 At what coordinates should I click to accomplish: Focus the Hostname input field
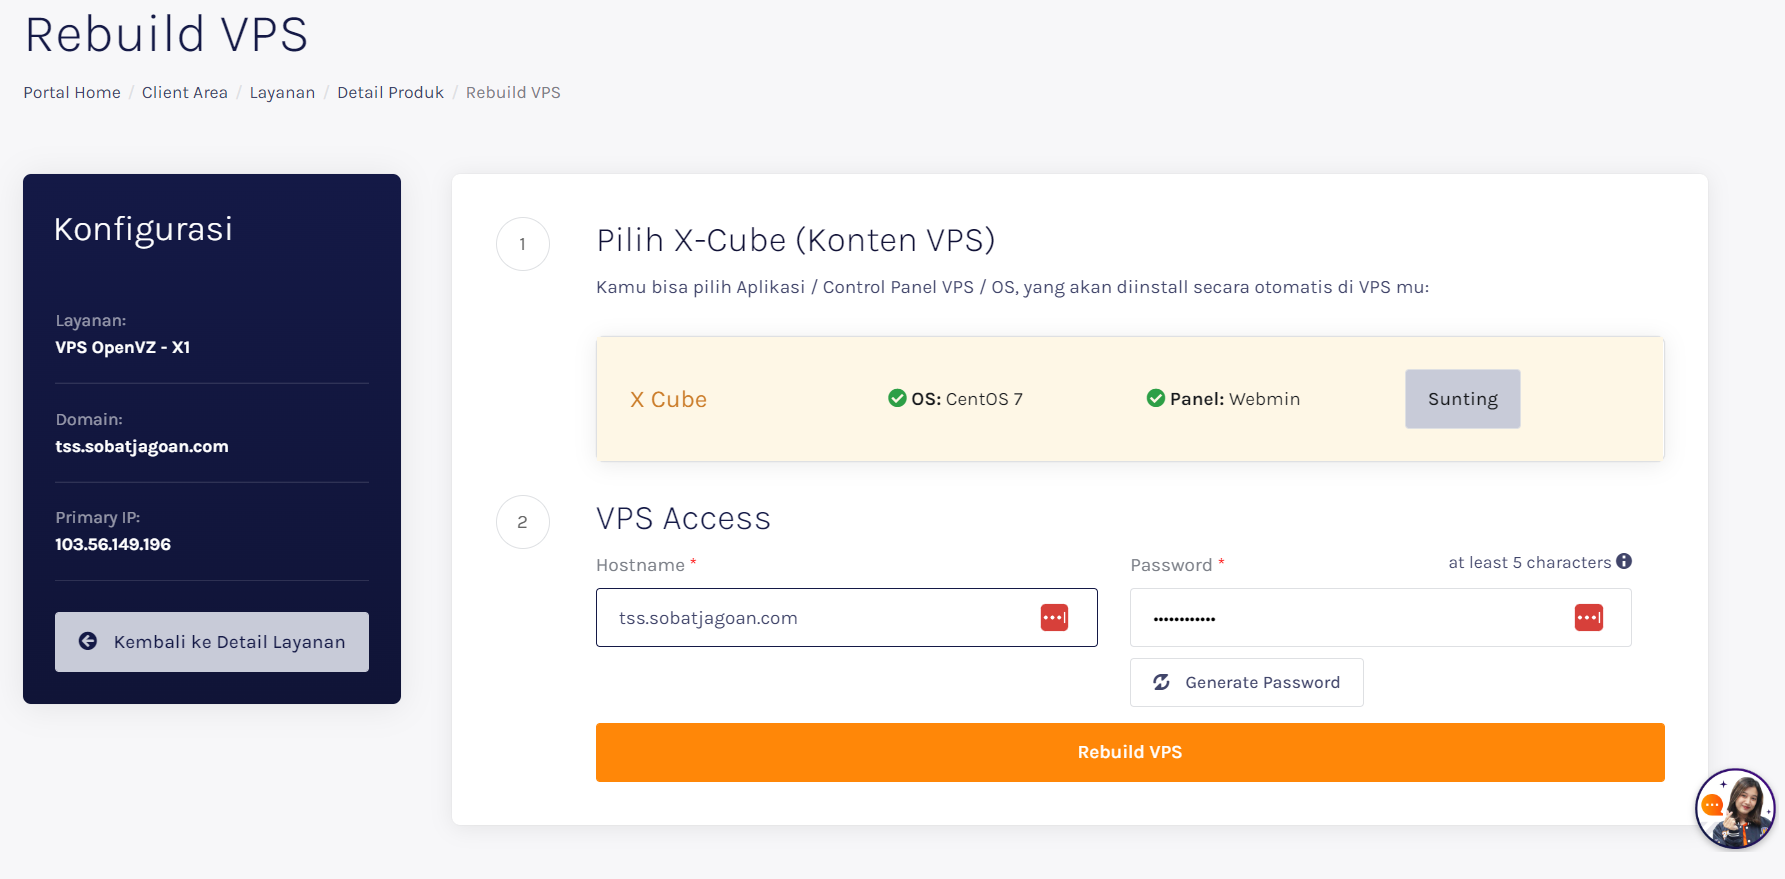(846, 618)
